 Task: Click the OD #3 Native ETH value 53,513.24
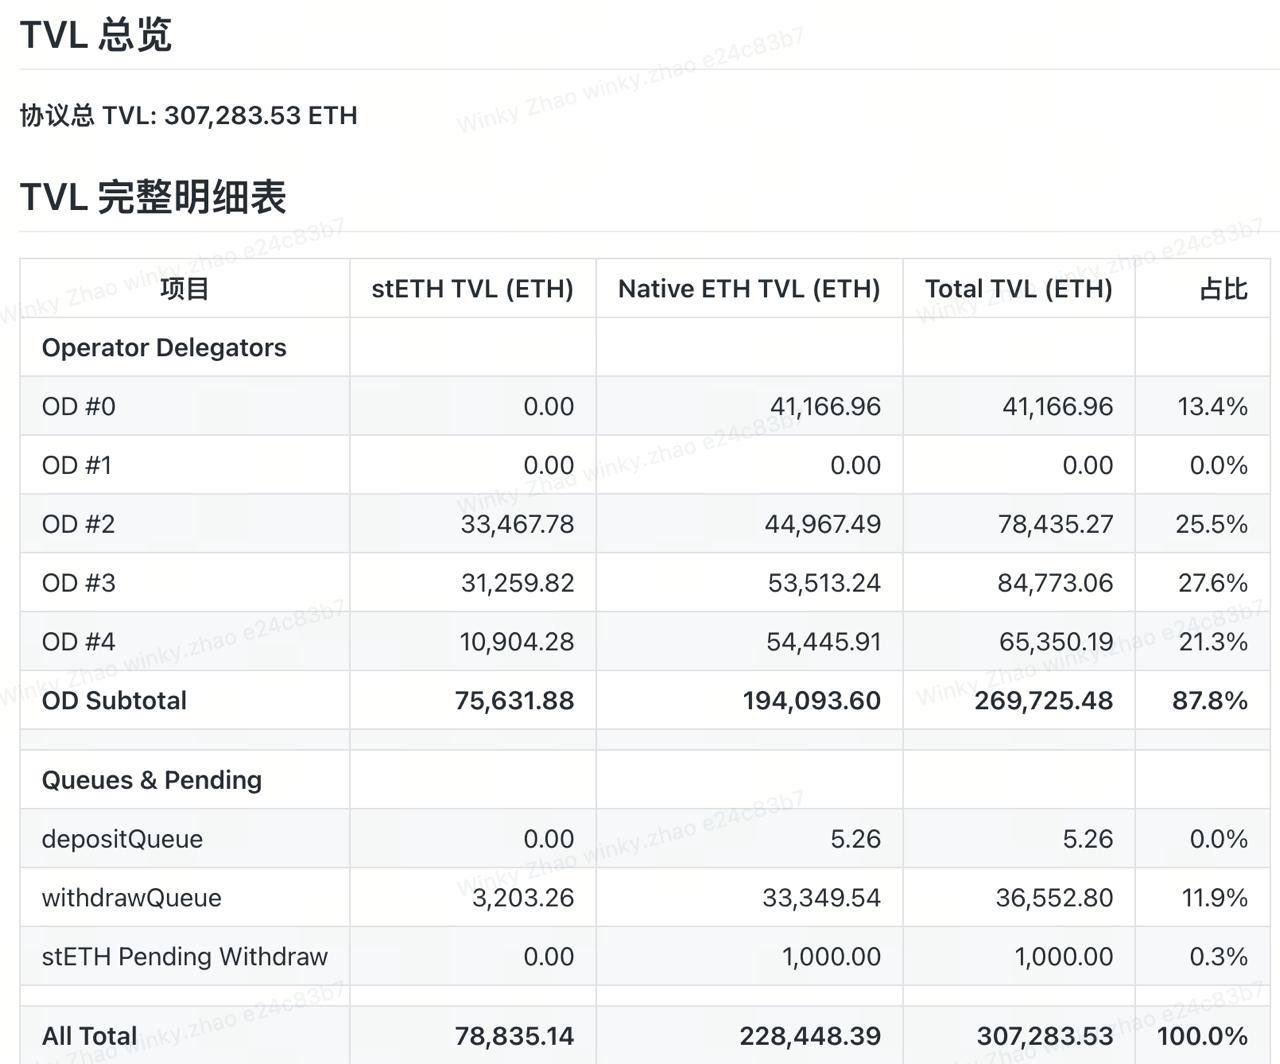824,583
